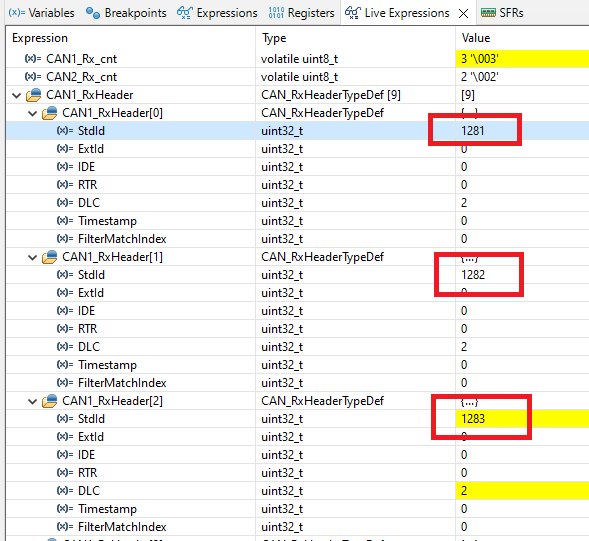Click the highlighted StdId value 1283

473,419
